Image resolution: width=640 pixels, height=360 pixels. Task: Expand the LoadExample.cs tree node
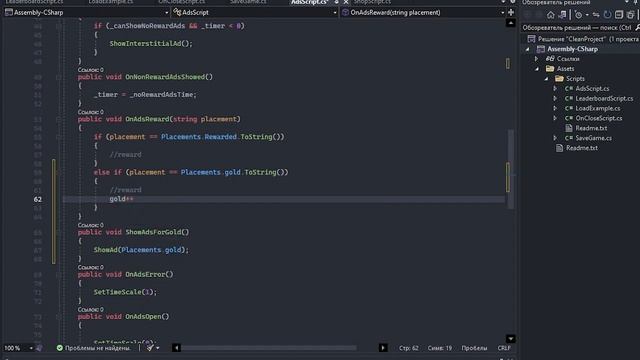click(556, 108)
